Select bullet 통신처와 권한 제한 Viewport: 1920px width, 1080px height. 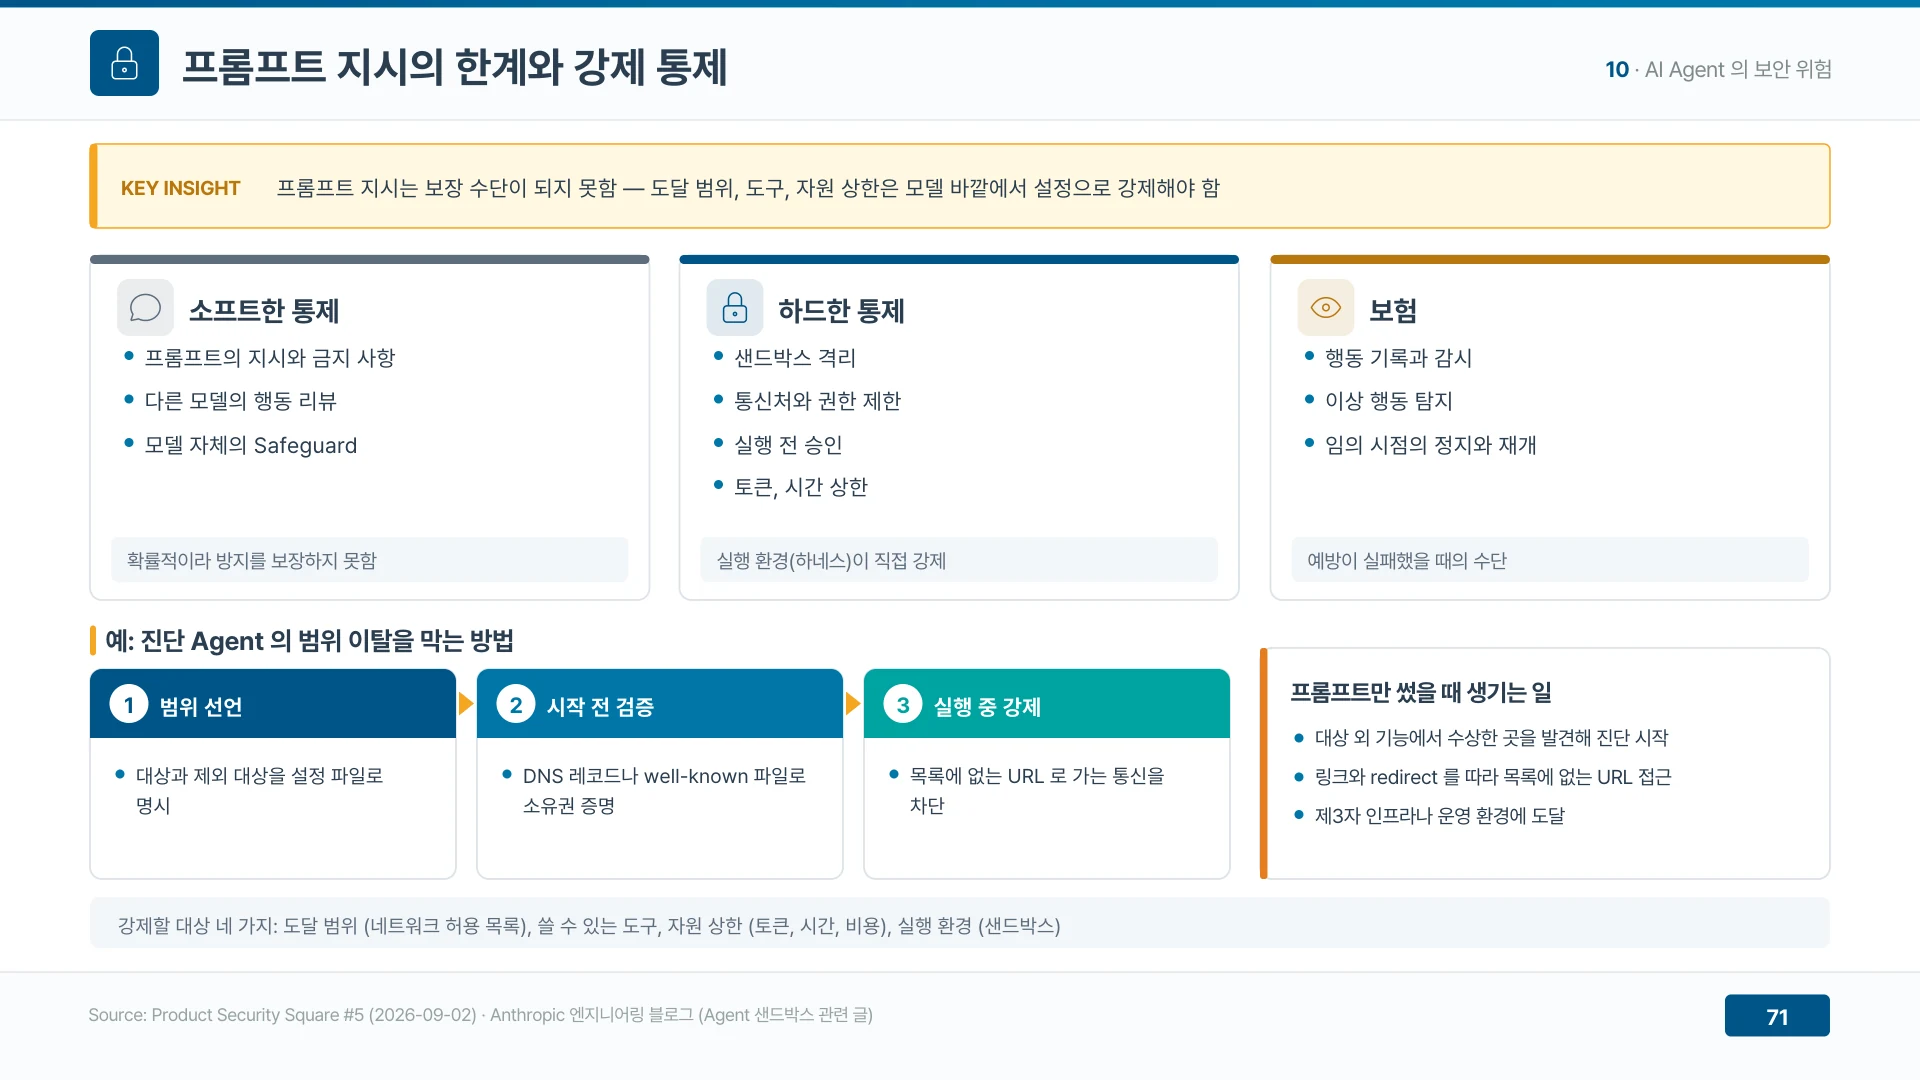[818, 401]
